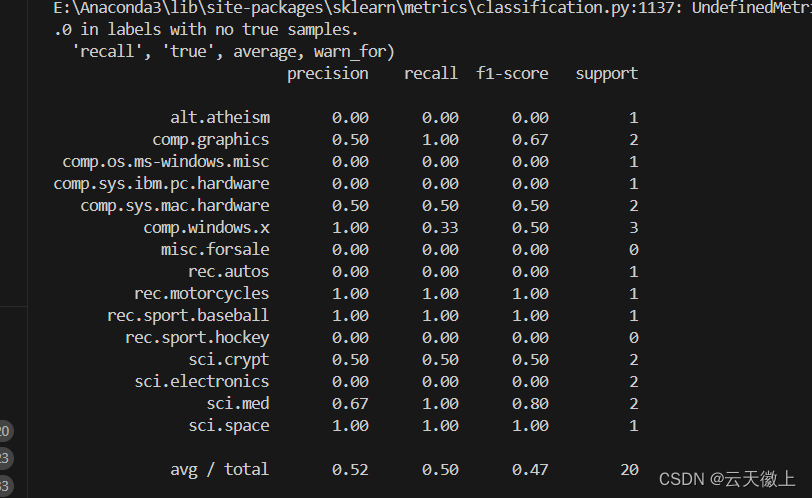Viewport: 812px width, 498px height.
Task: Click the comp.sys.ibm.pc.hardware label
Action: coord(162,184)
